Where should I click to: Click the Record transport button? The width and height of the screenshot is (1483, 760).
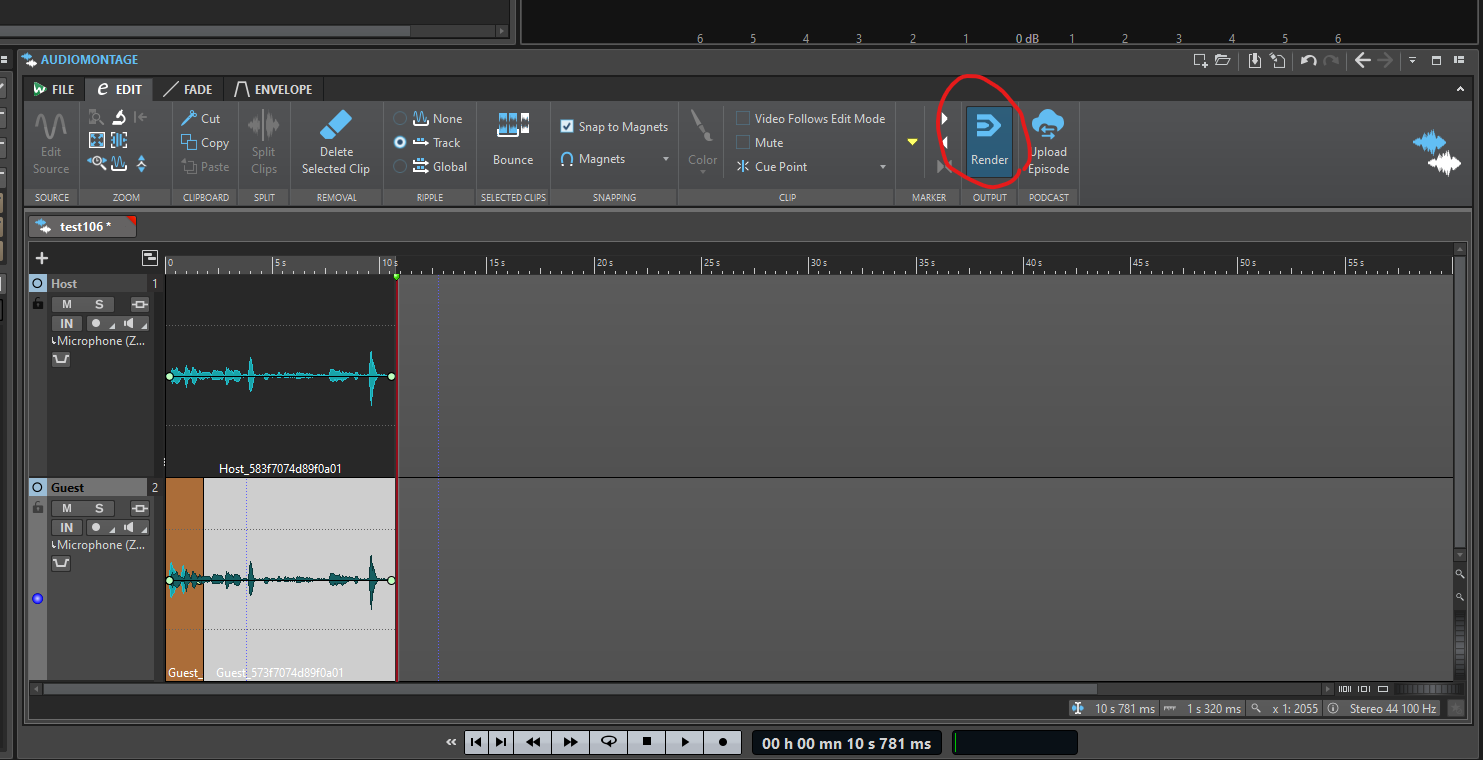(723, 742)
